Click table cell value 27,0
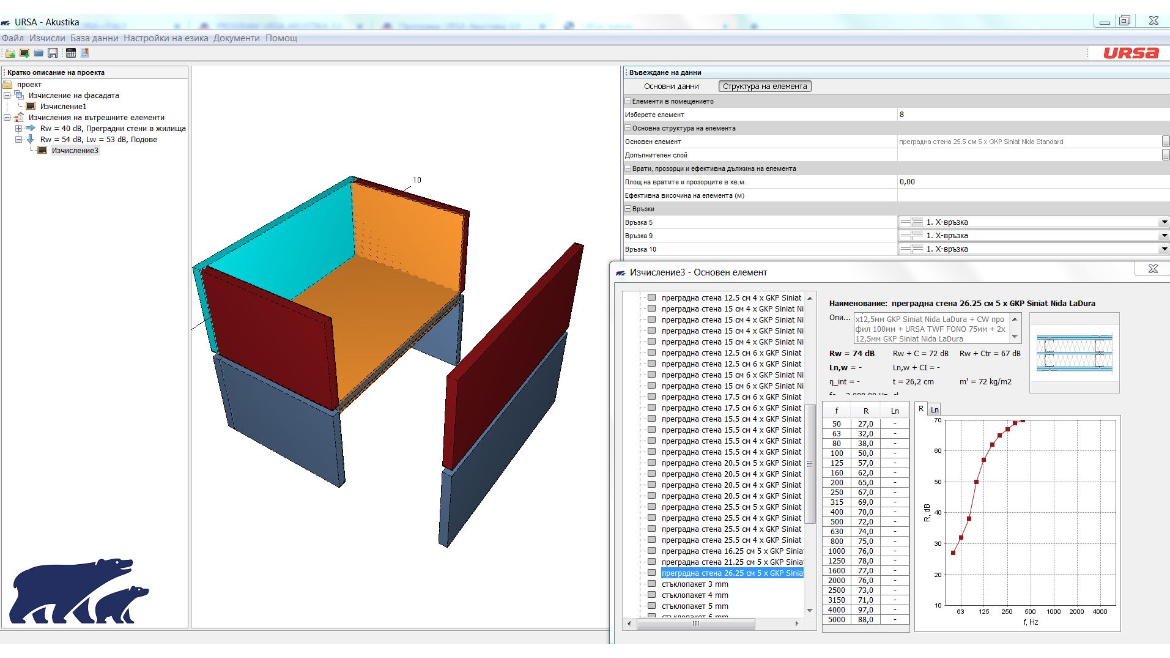Viewport: 1170px width, 658px height. [866, 424]
